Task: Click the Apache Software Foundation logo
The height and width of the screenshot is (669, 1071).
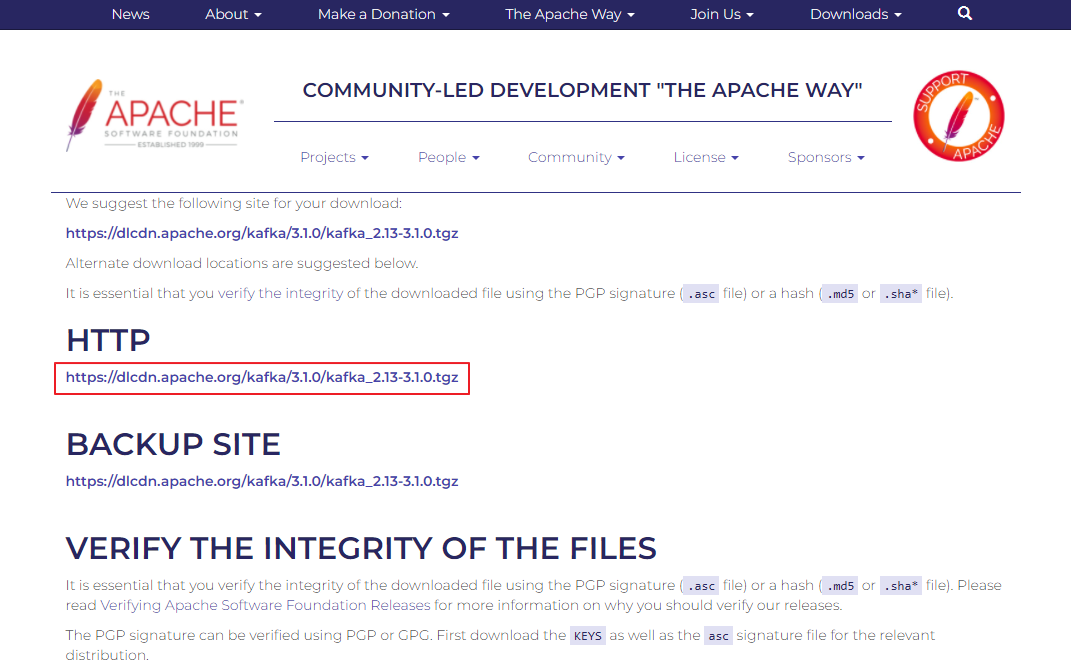Action: 154,115
